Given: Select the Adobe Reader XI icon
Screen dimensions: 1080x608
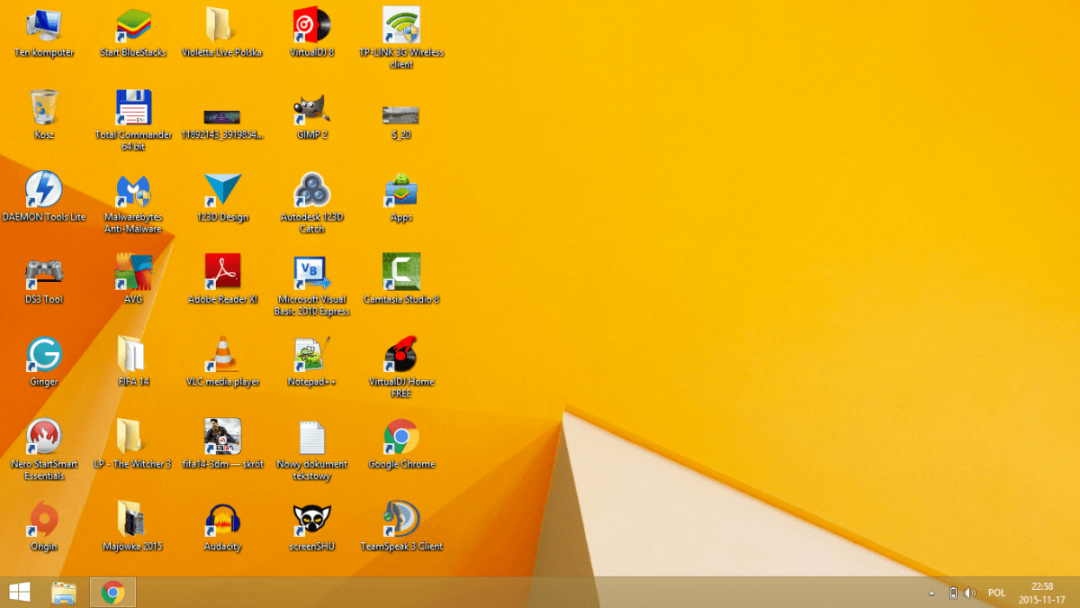Looking at the screenshot, I should pos(222,273).
